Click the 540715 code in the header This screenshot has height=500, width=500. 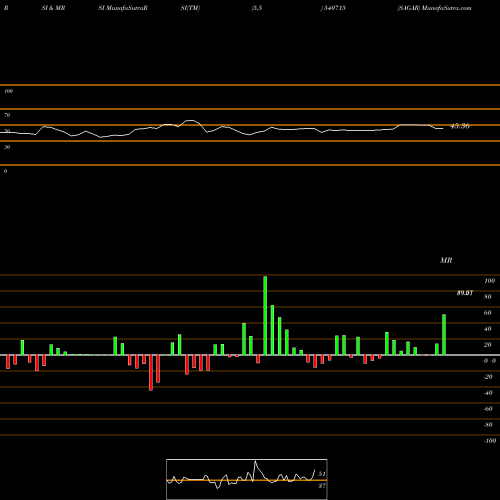tap(334, 8)
